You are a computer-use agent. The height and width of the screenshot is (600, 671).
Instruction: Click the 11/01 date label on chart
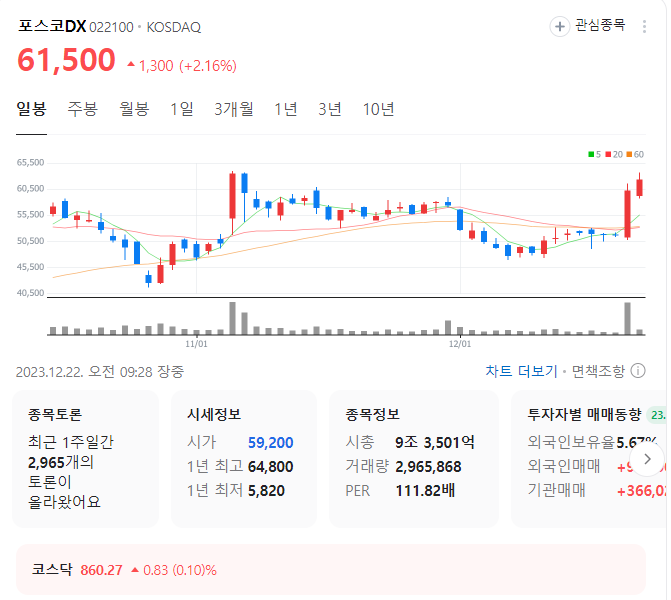(x=196, y=344)
